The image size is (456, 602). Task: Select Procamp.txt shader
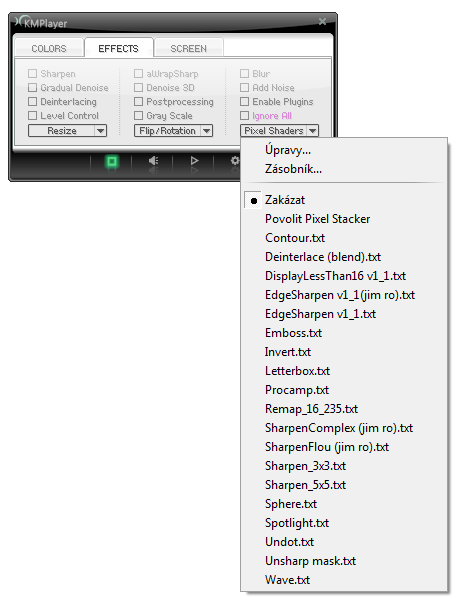(344, 390)
